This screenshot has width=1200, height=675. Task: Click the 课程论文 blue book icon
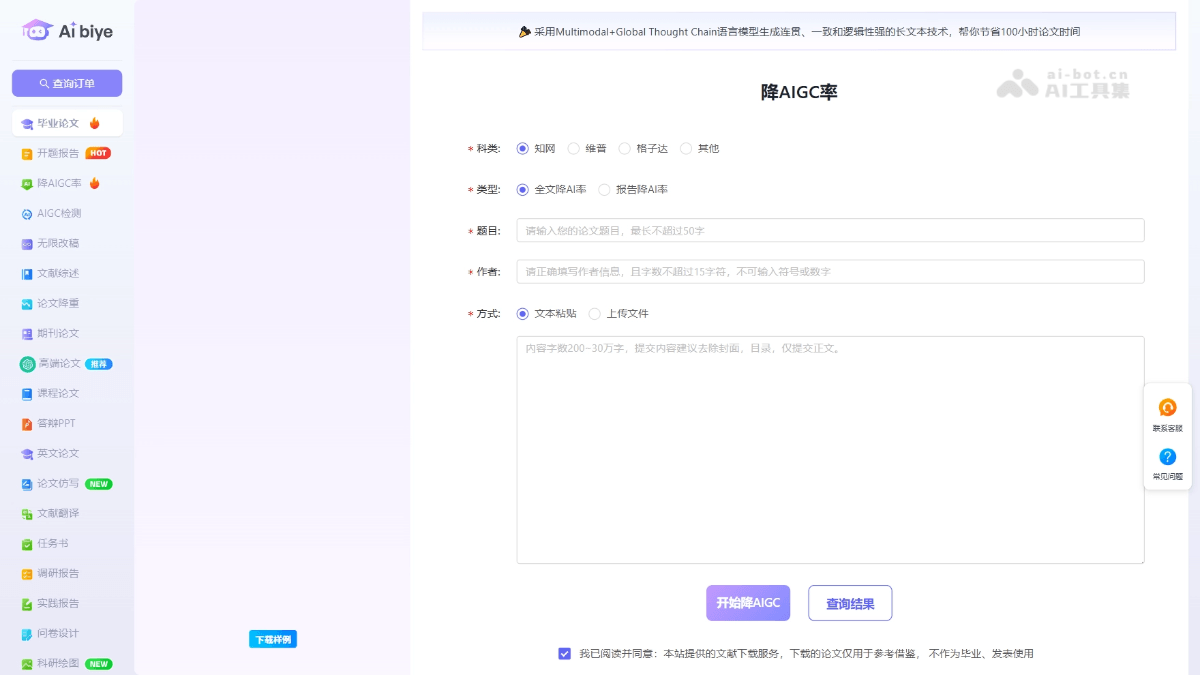coord(27,394)
